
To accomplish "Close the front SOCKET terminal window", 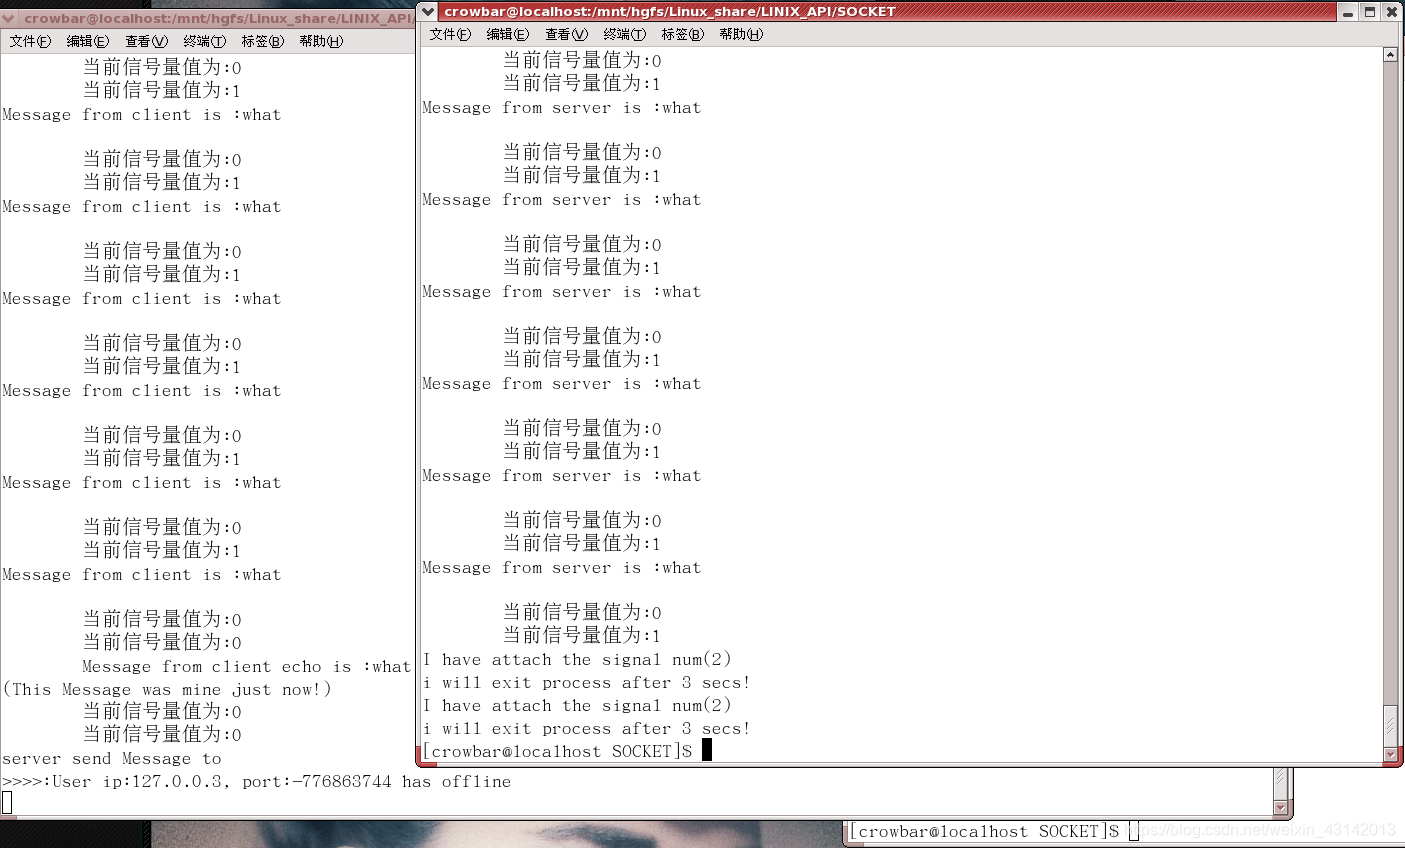I will (1391, 12).
